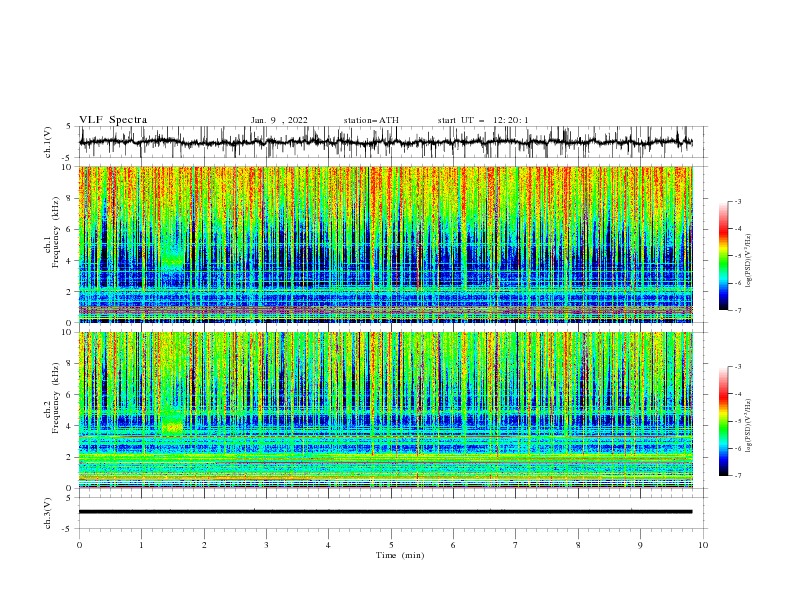Click the time axis tick label "2"
Screen dimensions: 792x612
point(204,545)
